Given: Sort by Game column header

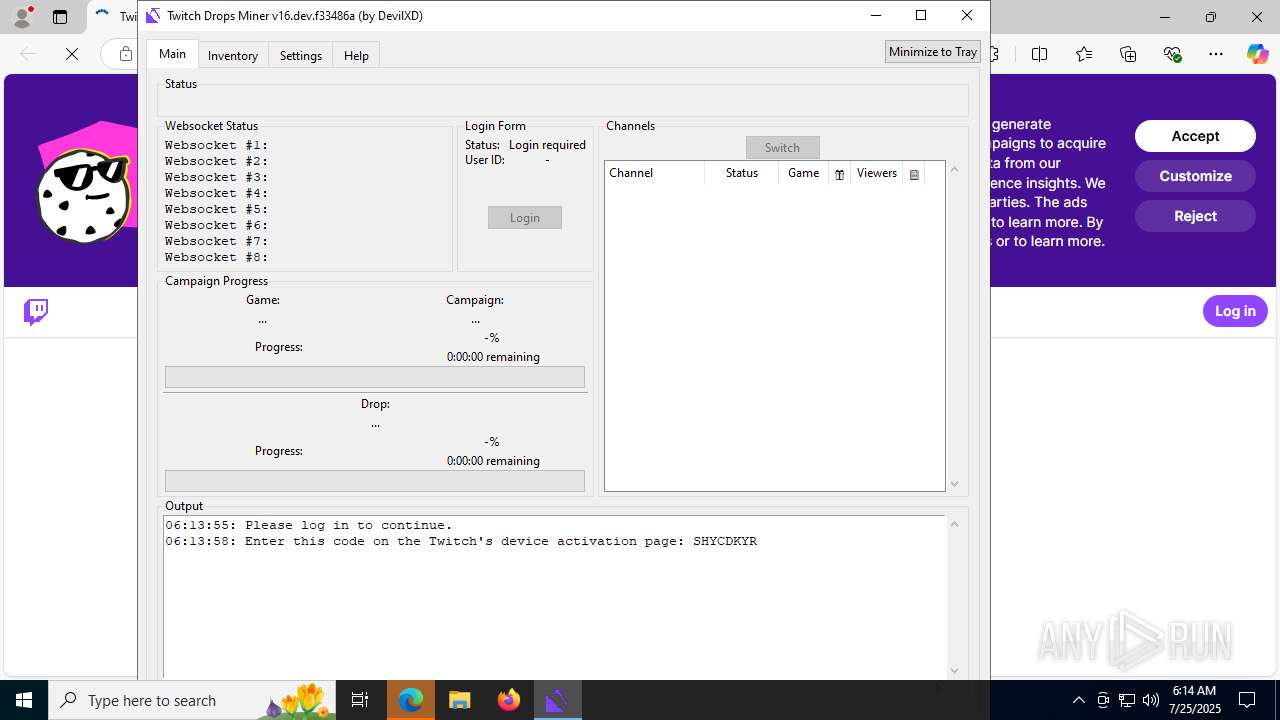Looking at the screenshot, I should 803,173.
